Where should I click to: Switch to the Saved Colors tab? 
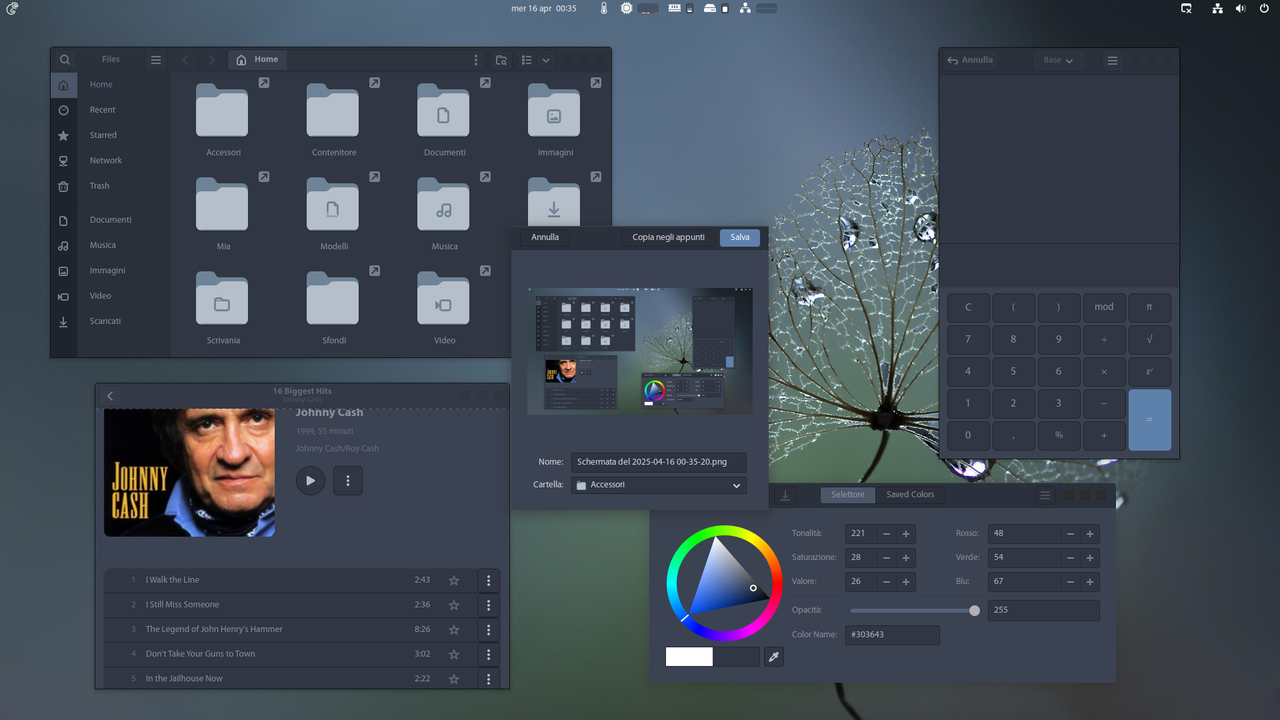coord(910,494)
